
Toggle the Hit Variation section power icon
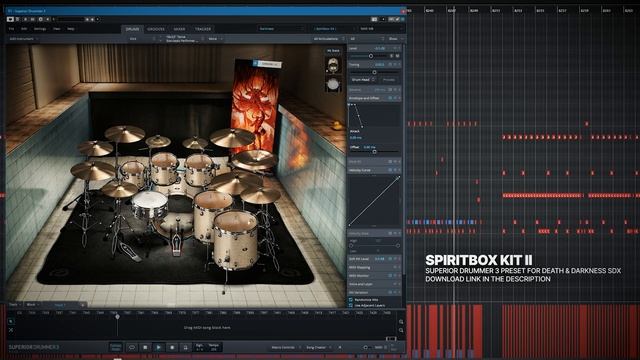(390, 292)
